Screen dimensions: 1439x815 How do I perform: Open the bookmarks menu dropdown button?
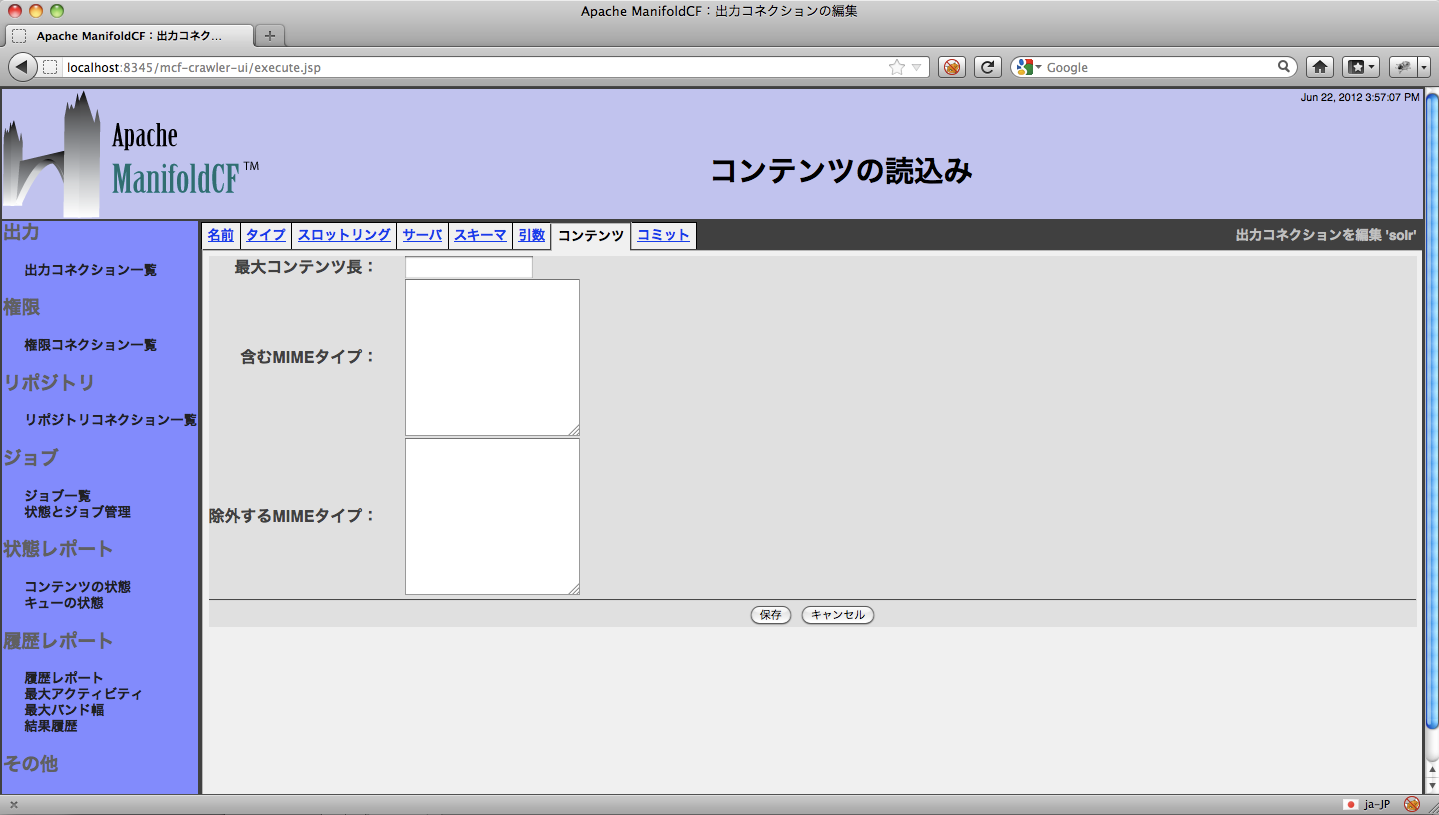1360,67
